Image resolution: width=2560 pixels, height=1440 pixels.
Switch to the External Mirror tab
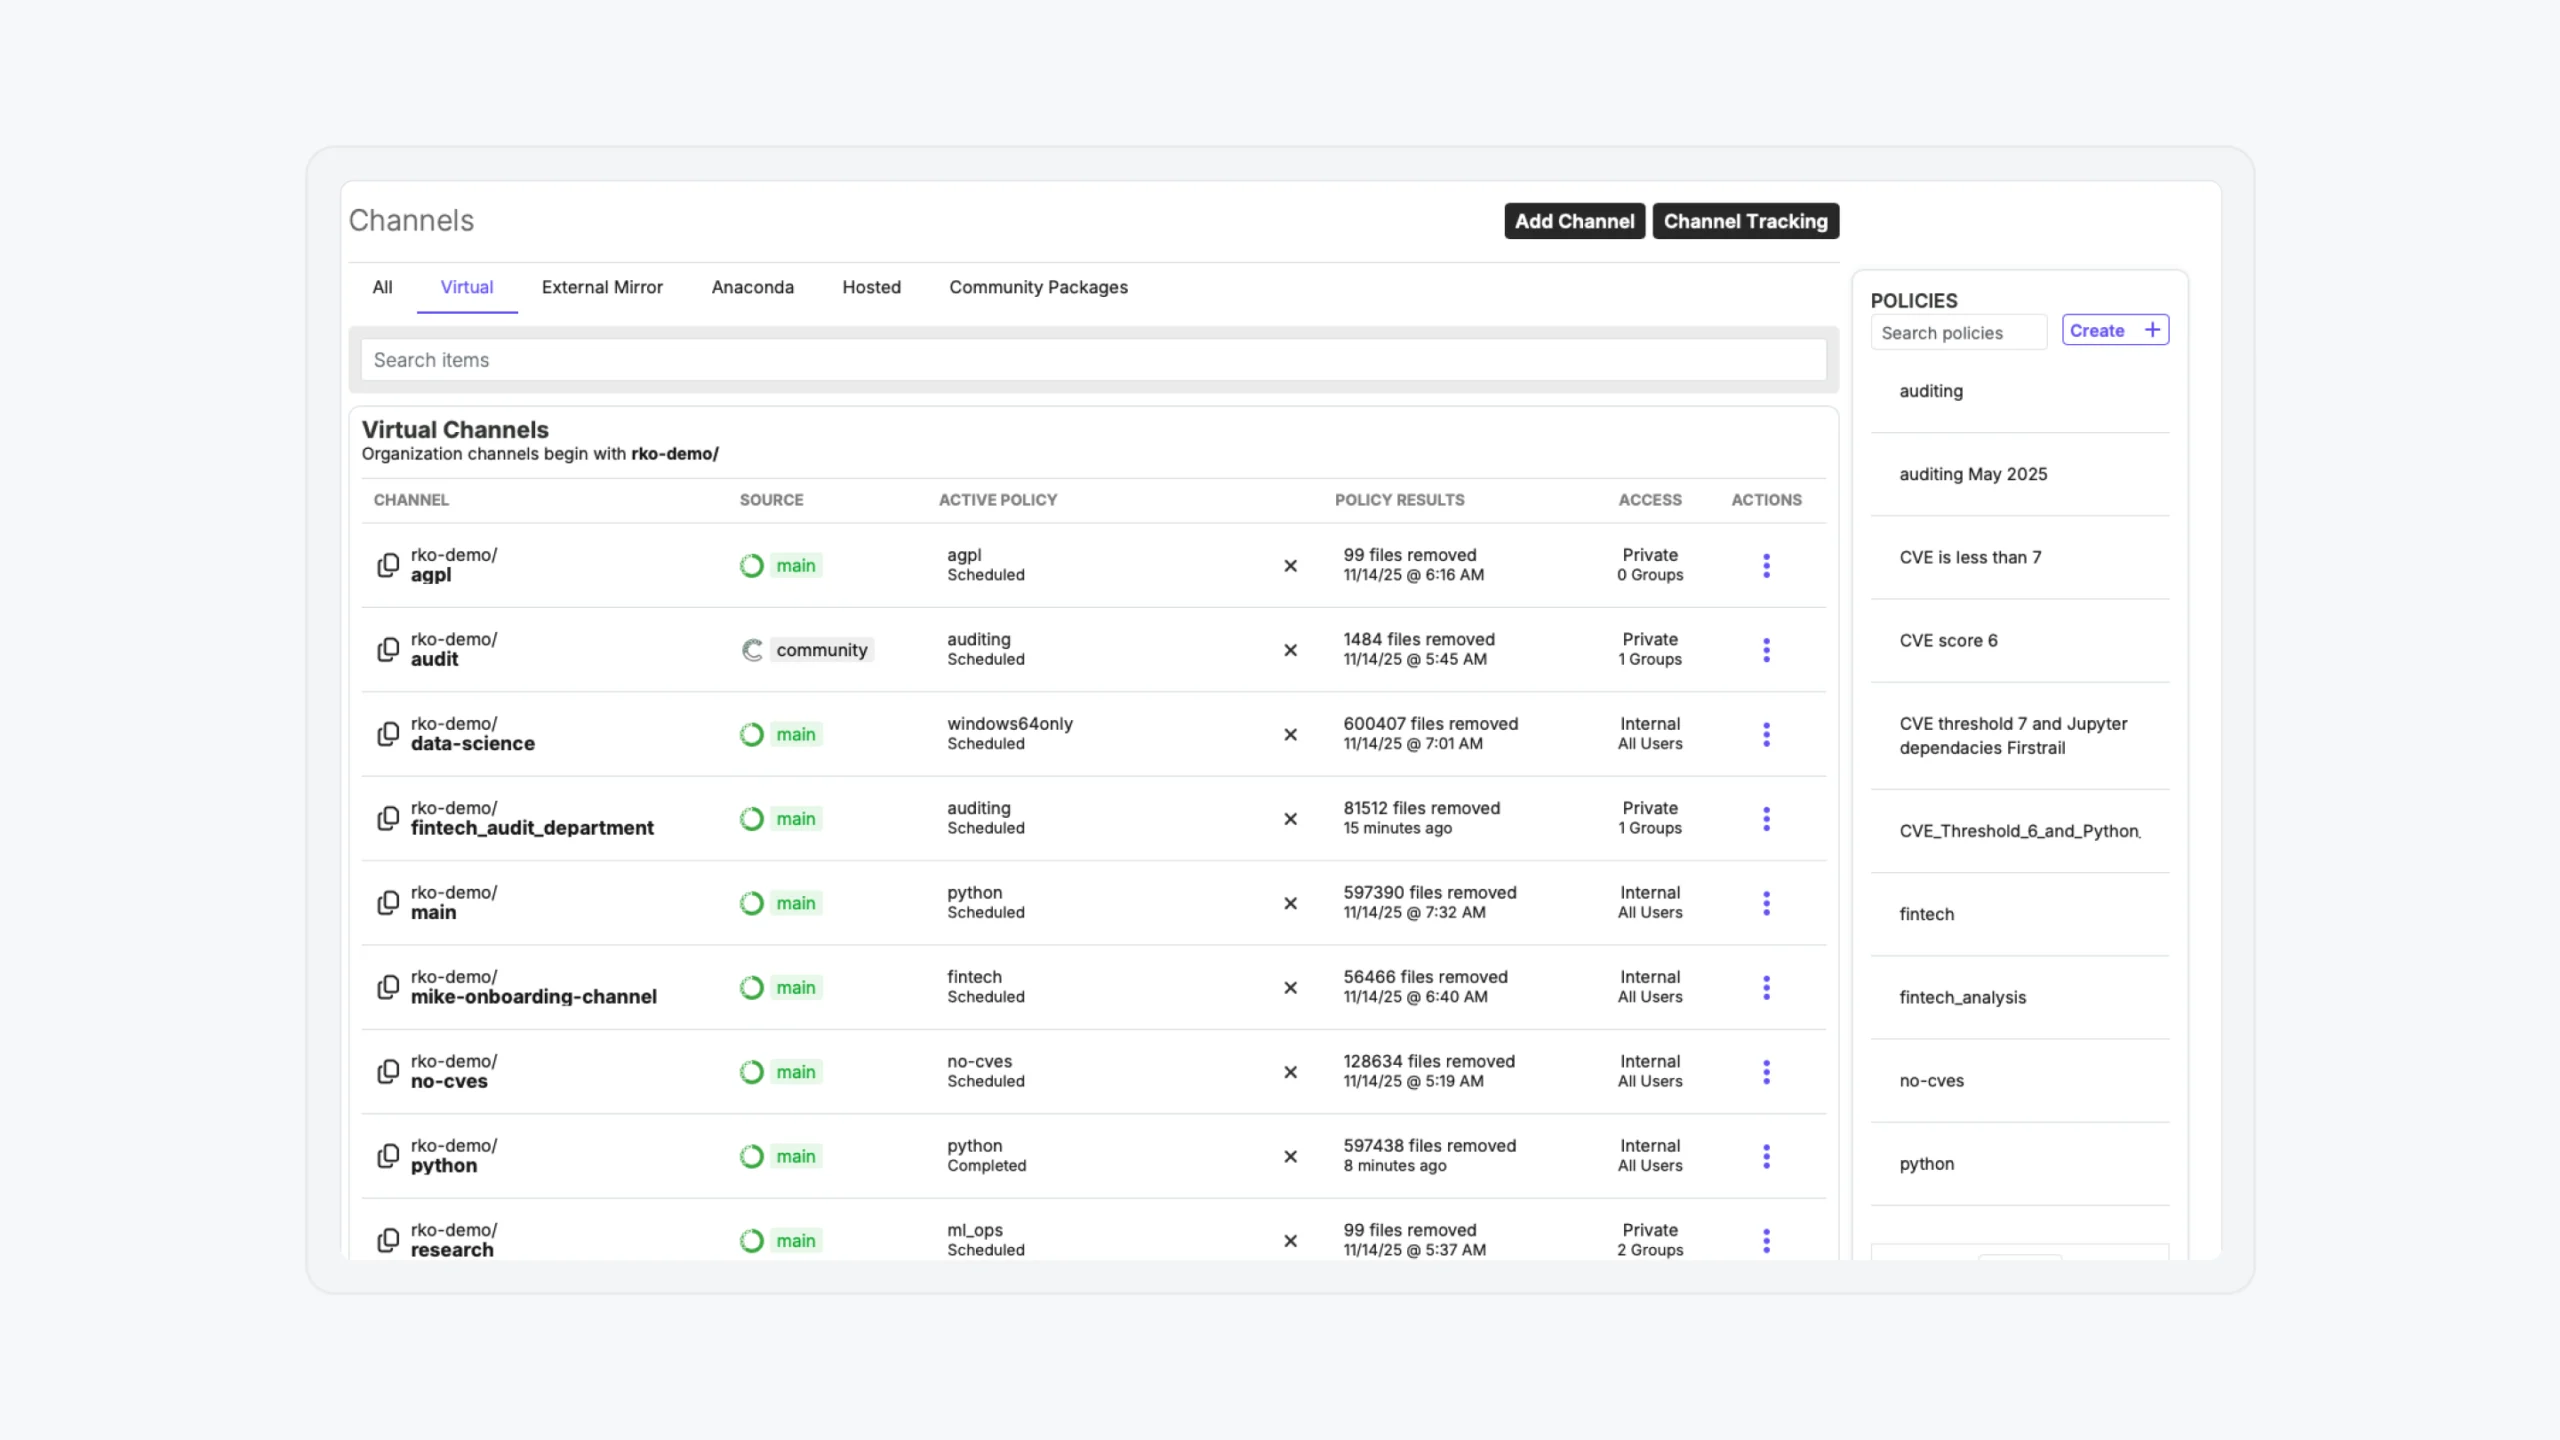(602, 288)
